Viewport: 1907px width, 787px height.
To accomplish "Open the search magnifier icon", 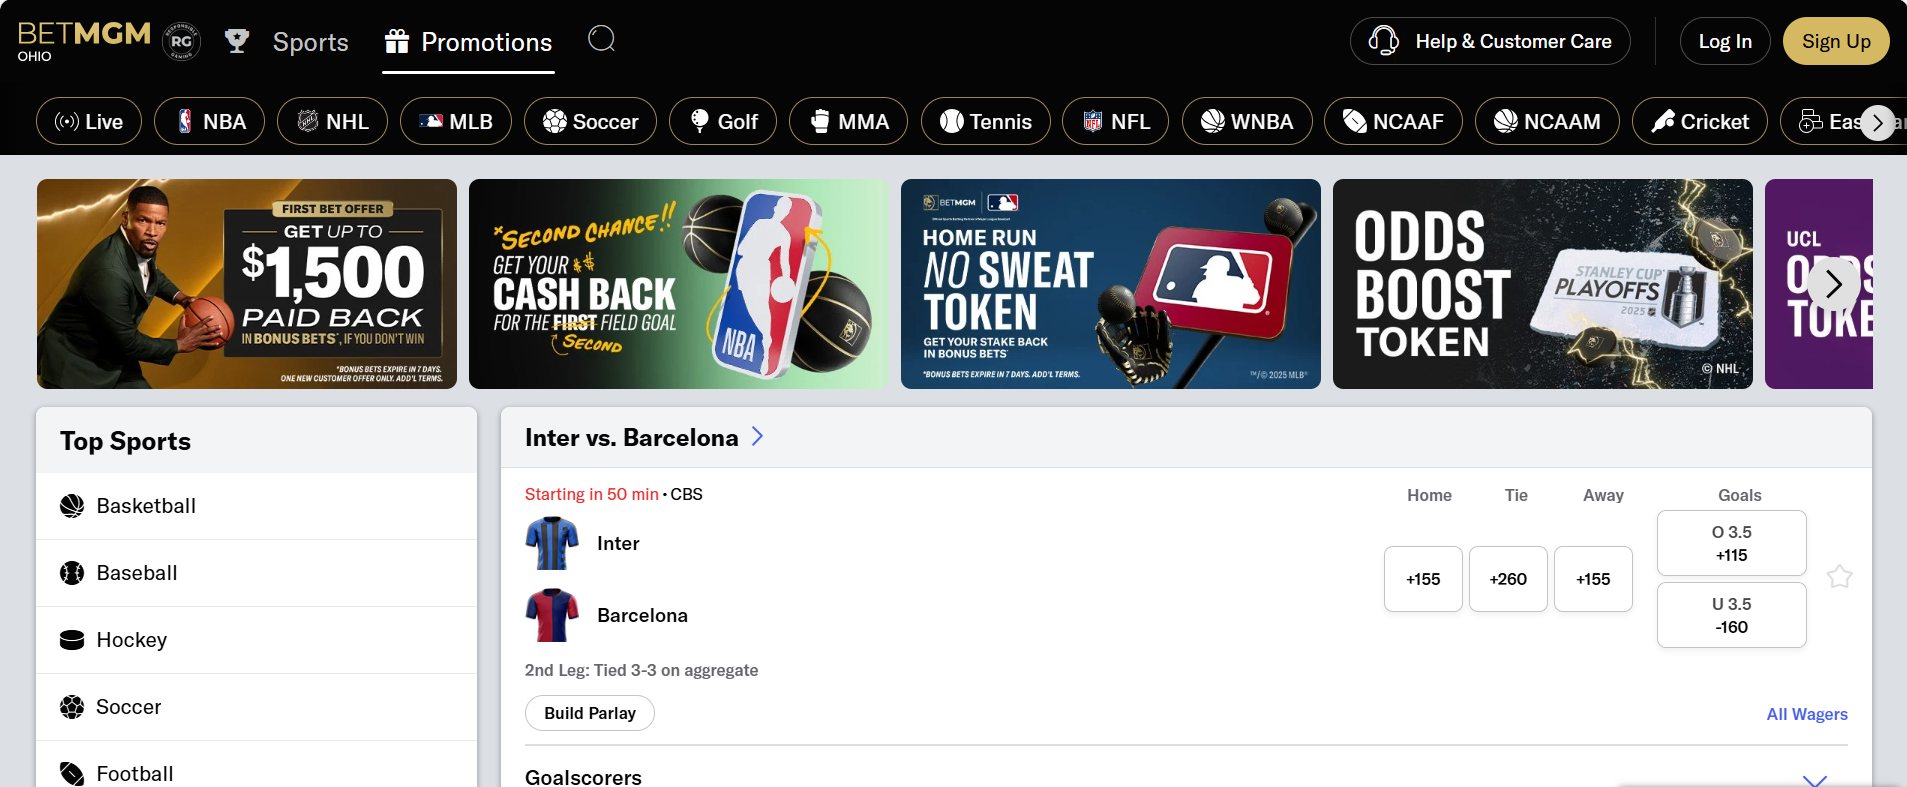I will 601,39.
